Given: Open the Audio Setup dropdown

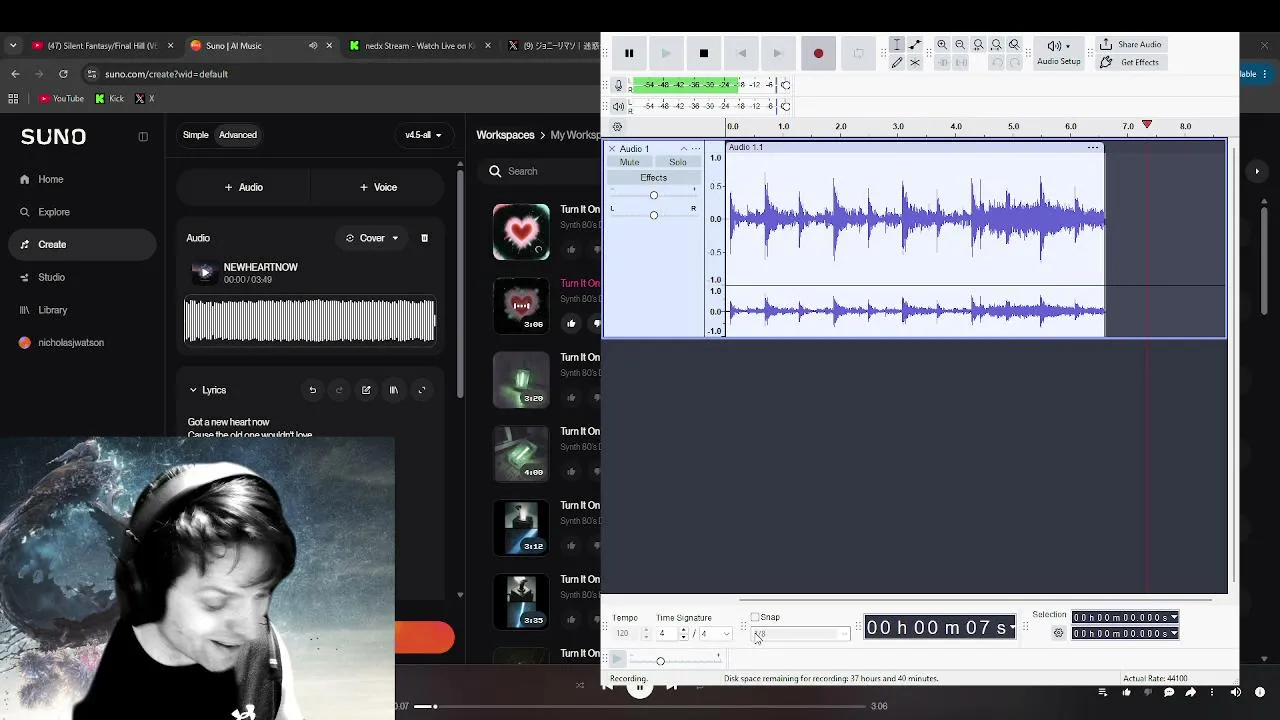Looking at the screenshot, I should point(1058,52).
